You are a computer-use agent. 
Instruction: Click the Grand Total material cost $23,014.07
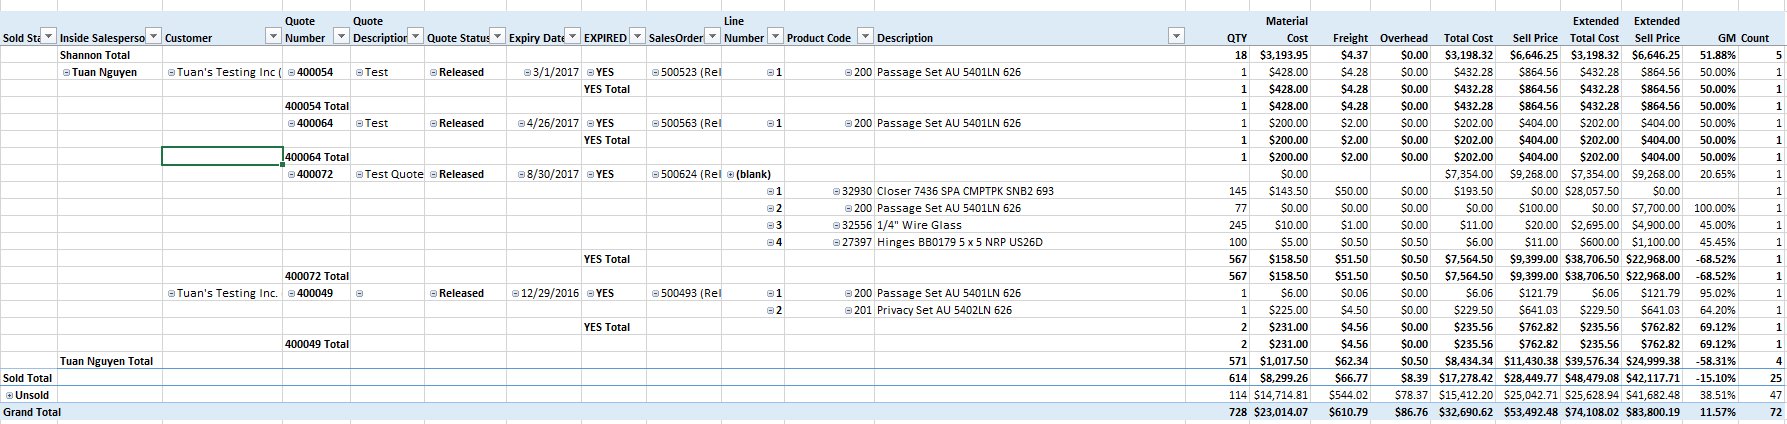[x=1281, y=412]
